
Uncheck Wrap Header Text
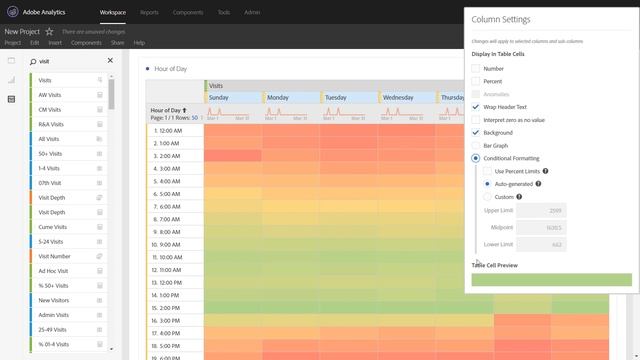476,107
